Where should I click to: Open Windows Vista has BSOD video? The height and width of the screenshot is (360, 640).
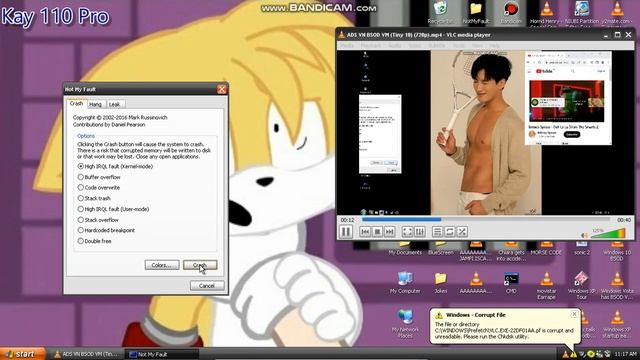(x=617, y=286)
